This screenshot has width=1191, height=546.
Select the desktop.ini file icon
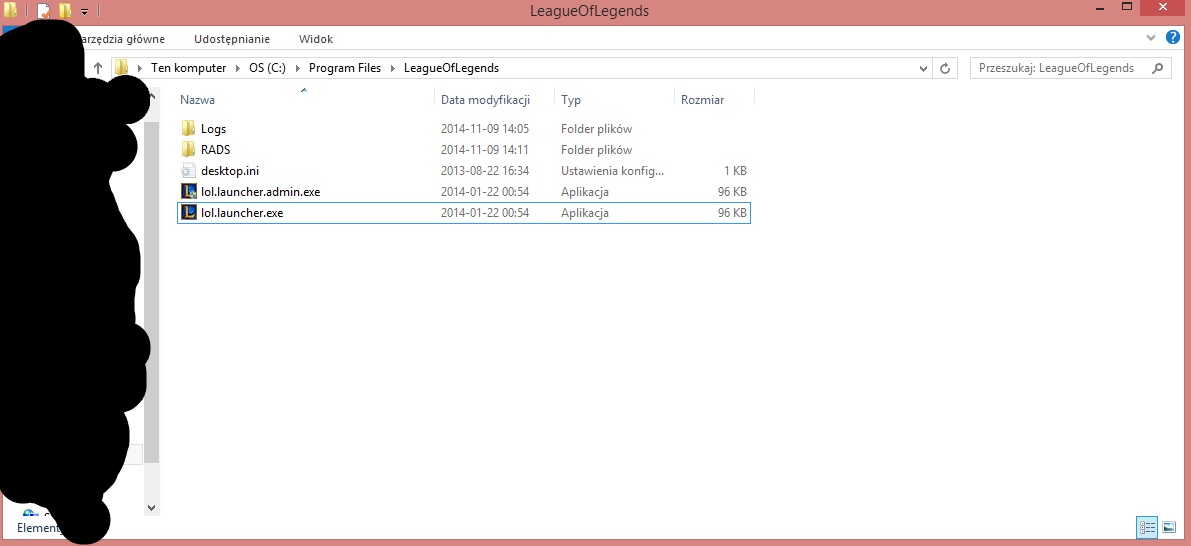tap(189, 171)
